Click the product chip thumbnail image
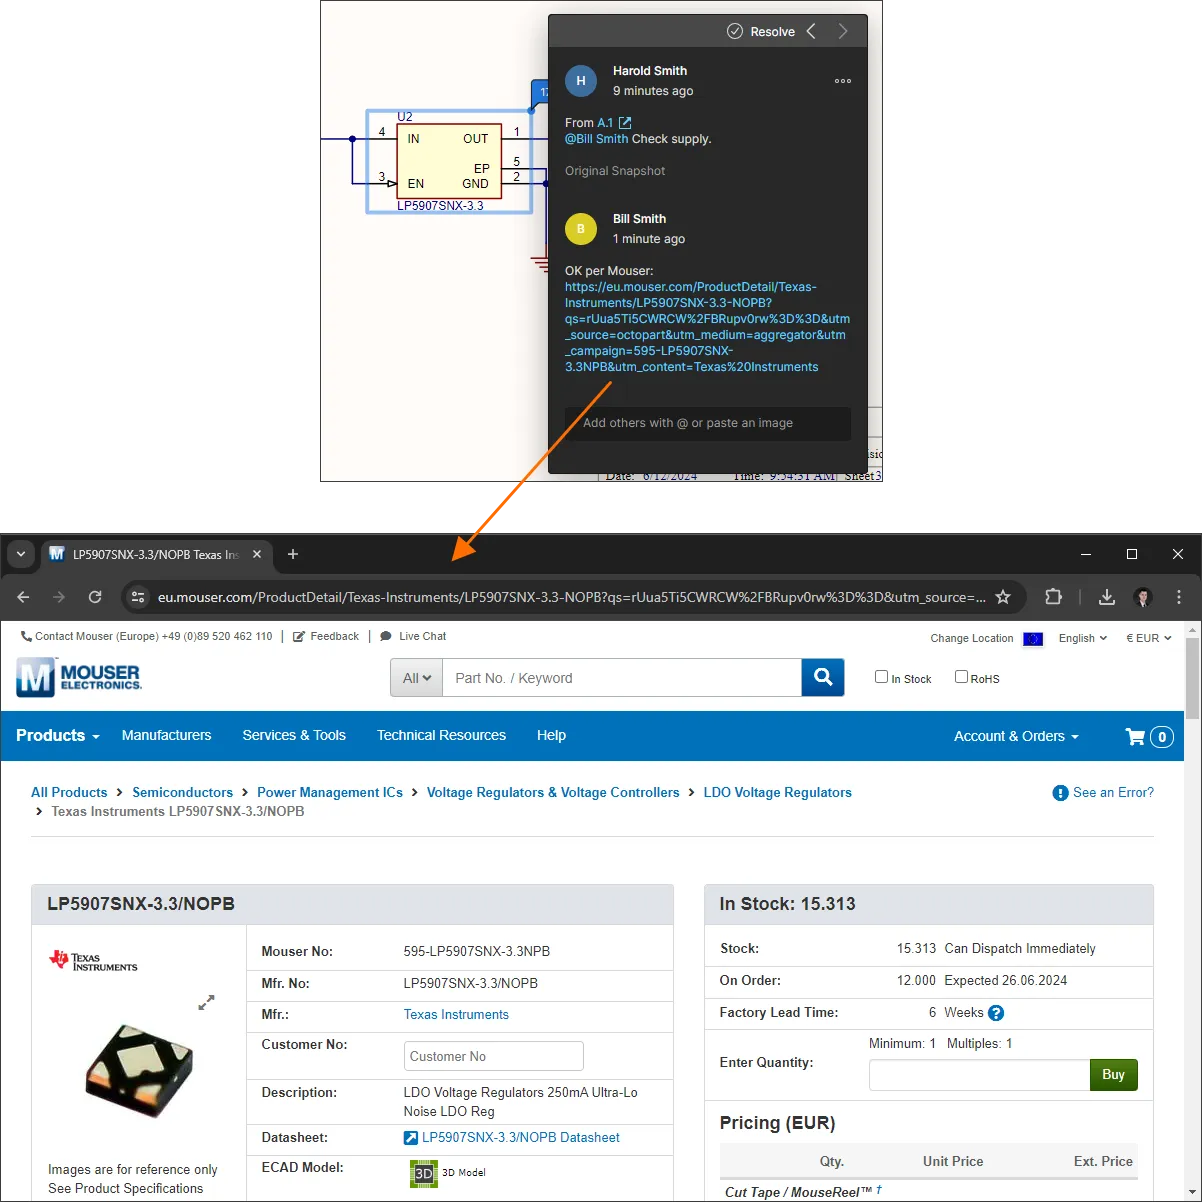Image resolution: width=1202 pixels, height=1202 pixels. point(139,1070)
